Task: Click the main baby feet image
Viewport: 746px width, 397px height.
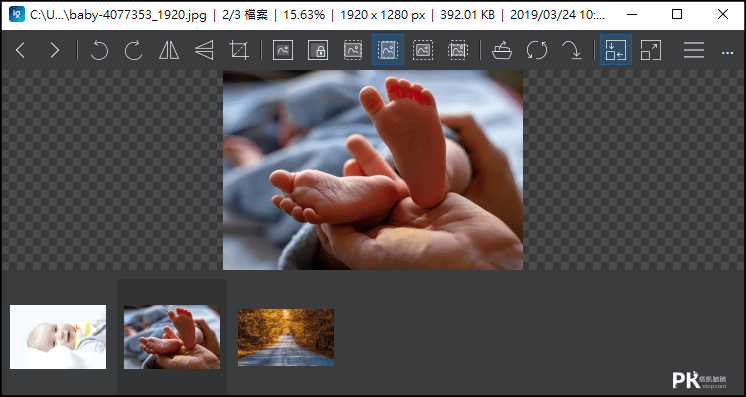Action: click(x=373, y=170)
